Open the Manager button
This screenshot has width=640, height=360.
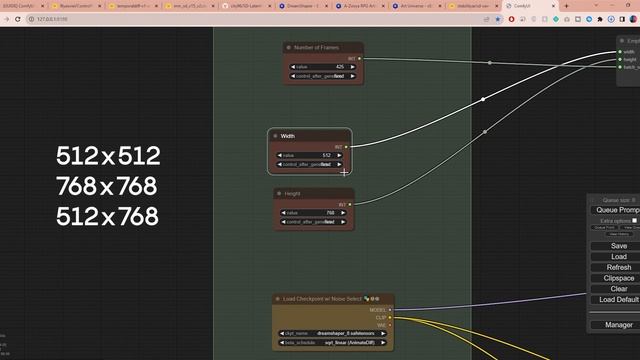click(616, 325)
